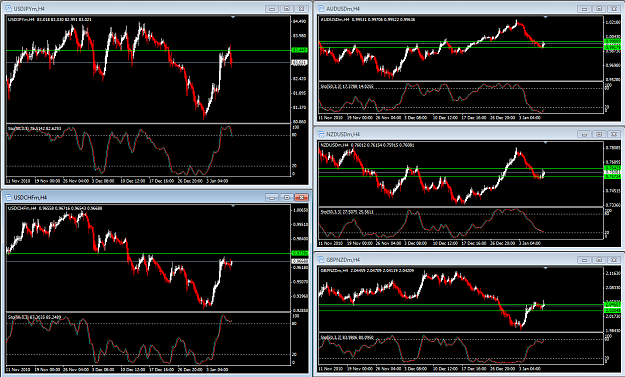Select the Sto indicator label in AUDUSDm chart
Screen dimensions: 625x377
click(347, 86)
